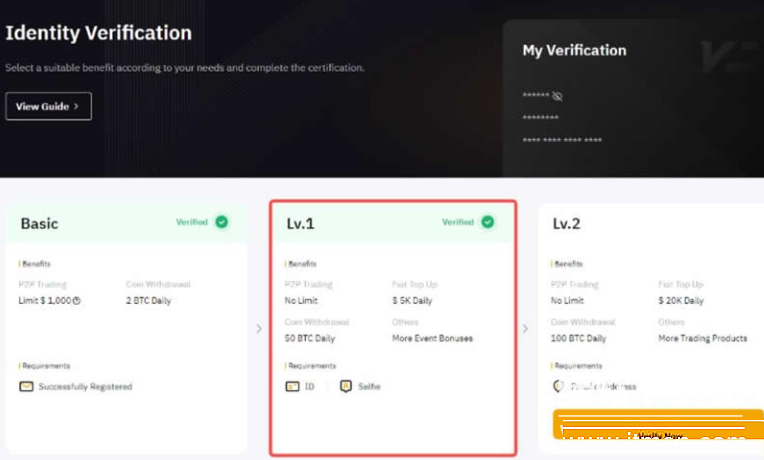This screenshot has width=764, height=460.
Task: Click the Identity Verification page title
Action: coord(98,33)
